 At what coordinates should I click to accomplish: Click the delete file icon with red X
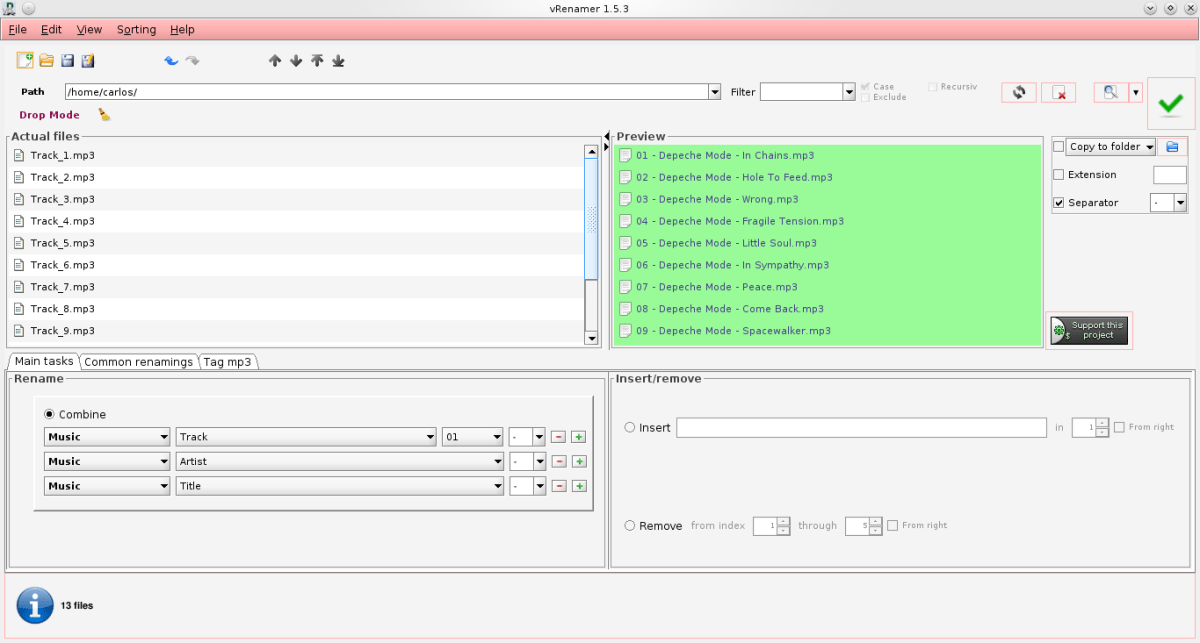(1058, 92)
